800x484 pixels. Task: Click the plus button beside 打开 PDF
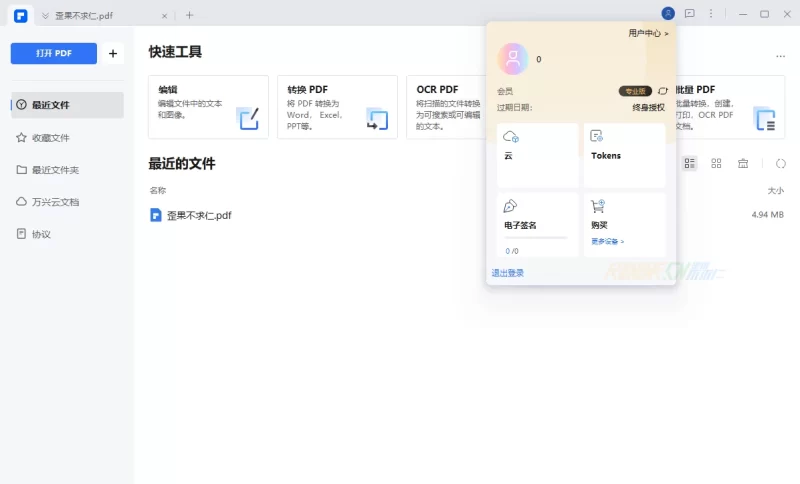click(x=113, y=54)
